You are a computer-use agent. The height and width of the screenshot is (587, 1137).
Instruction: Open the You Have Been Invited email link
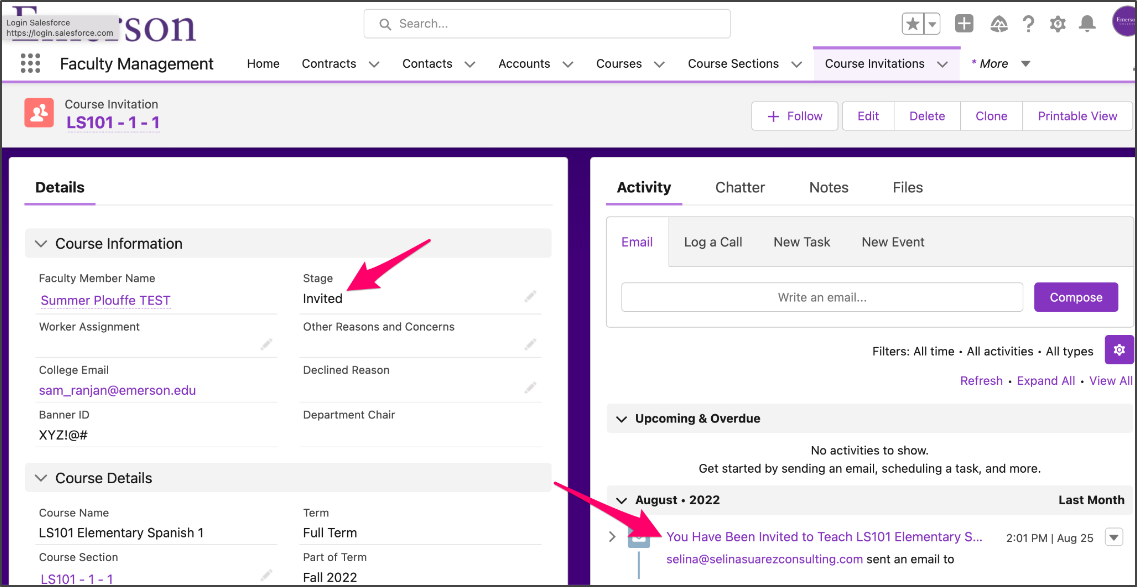coord(824,537)
